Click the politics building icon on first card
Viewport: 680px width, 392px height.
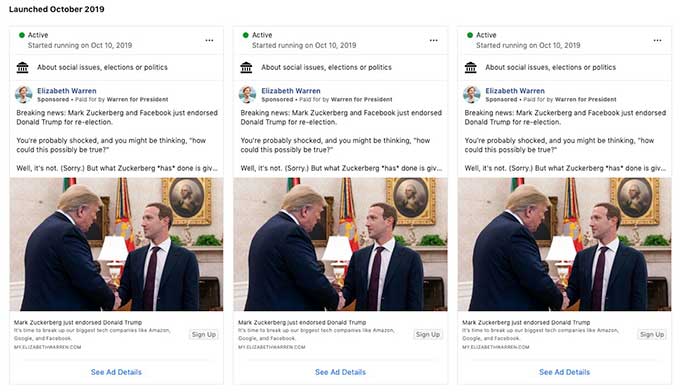point(23,68)
